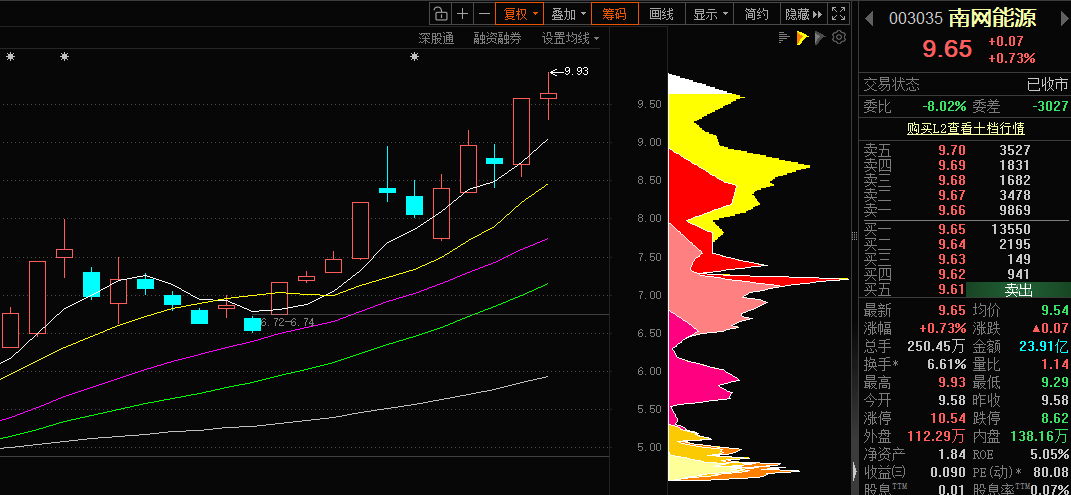Viewport: 1071px width, 495px height.
Task: Click the 金额 value 23.91亿
Action: [1044, 346]
